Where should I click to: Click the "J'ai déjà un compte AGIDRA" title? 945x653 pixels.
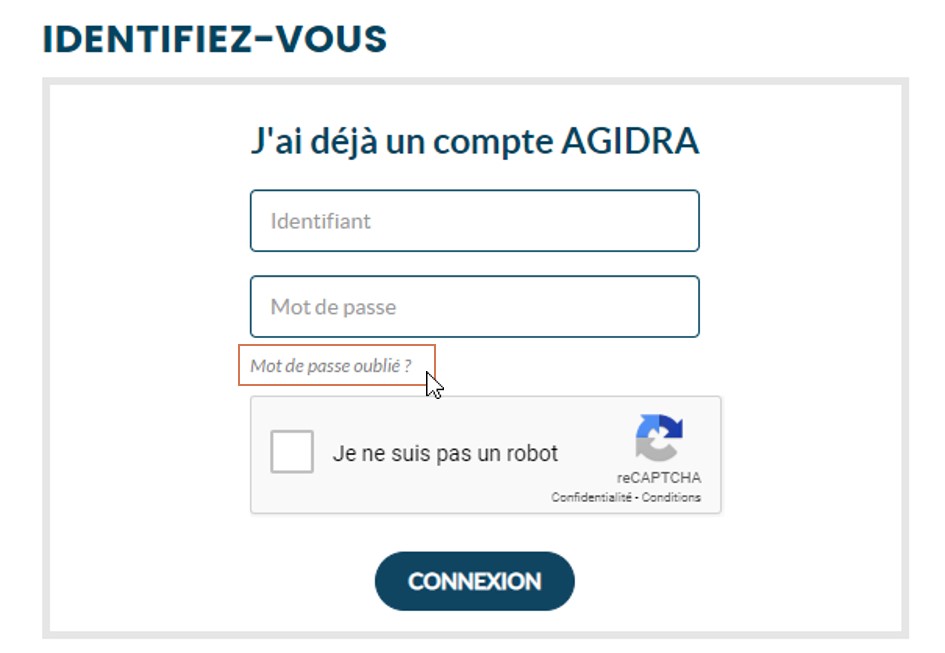point(474,142)
